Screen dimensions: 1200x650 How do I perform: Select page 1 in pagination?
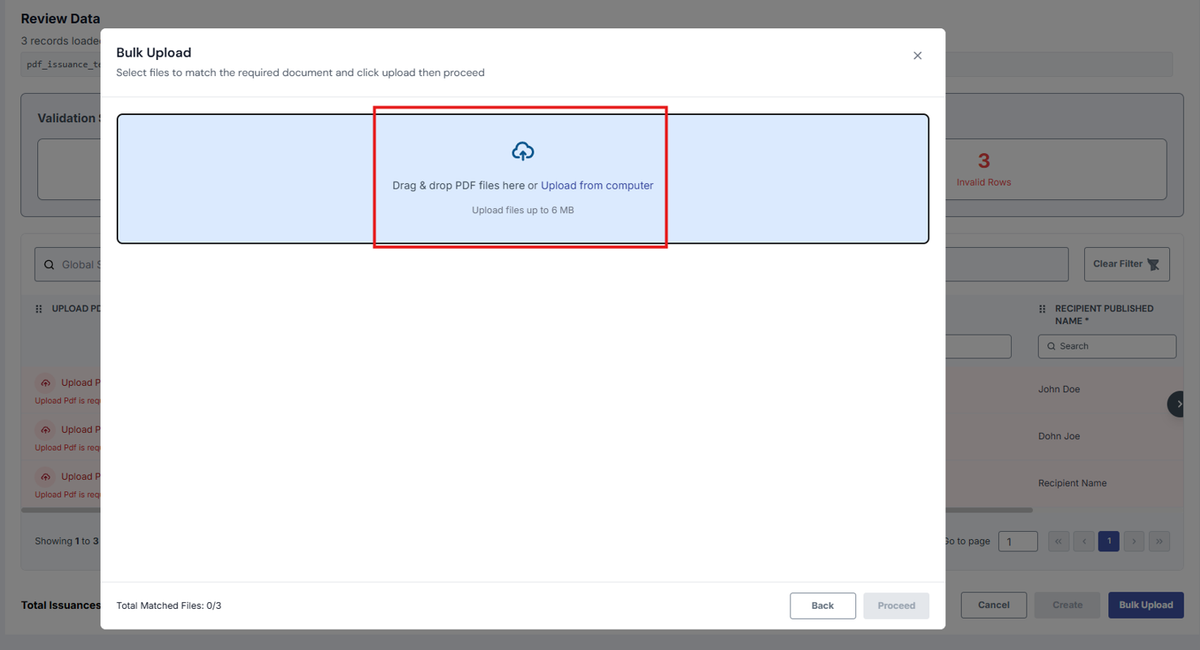coord(1108,541)
